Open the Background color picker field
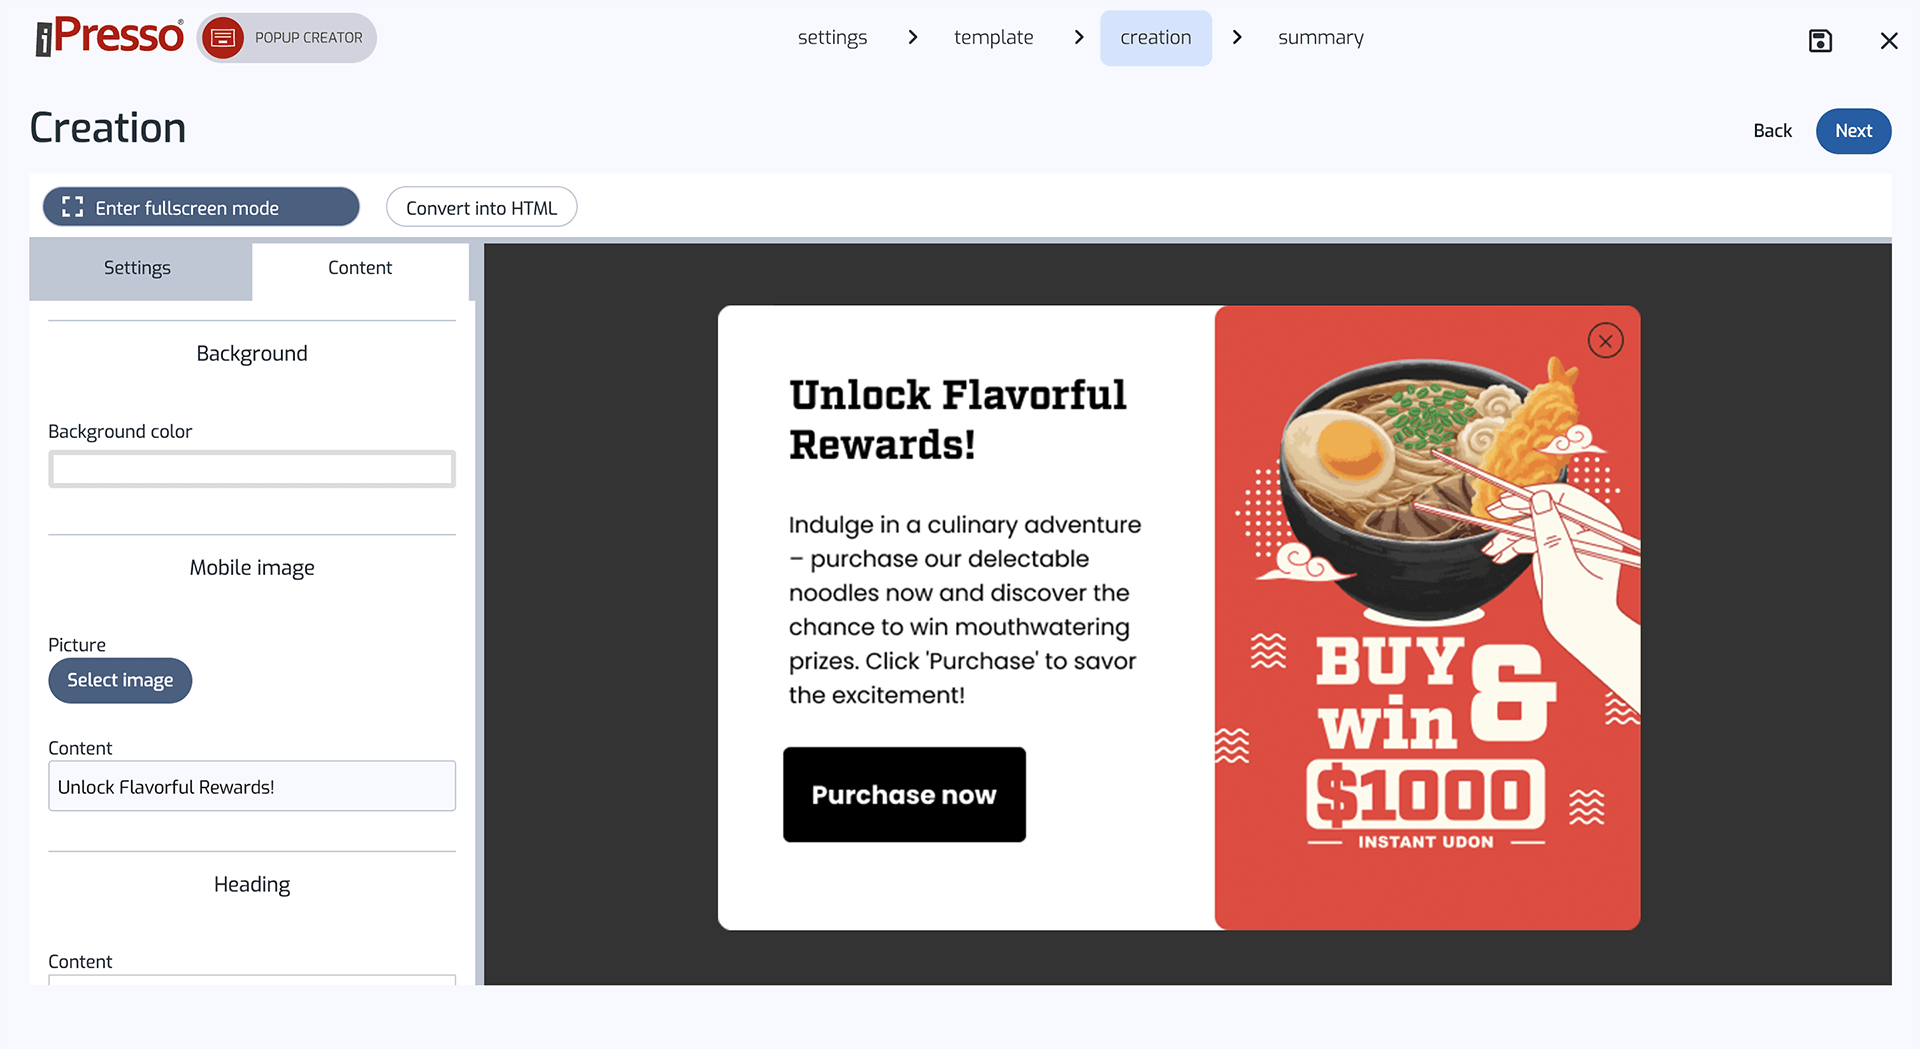1920x1049 pixels. coord(252,469)
